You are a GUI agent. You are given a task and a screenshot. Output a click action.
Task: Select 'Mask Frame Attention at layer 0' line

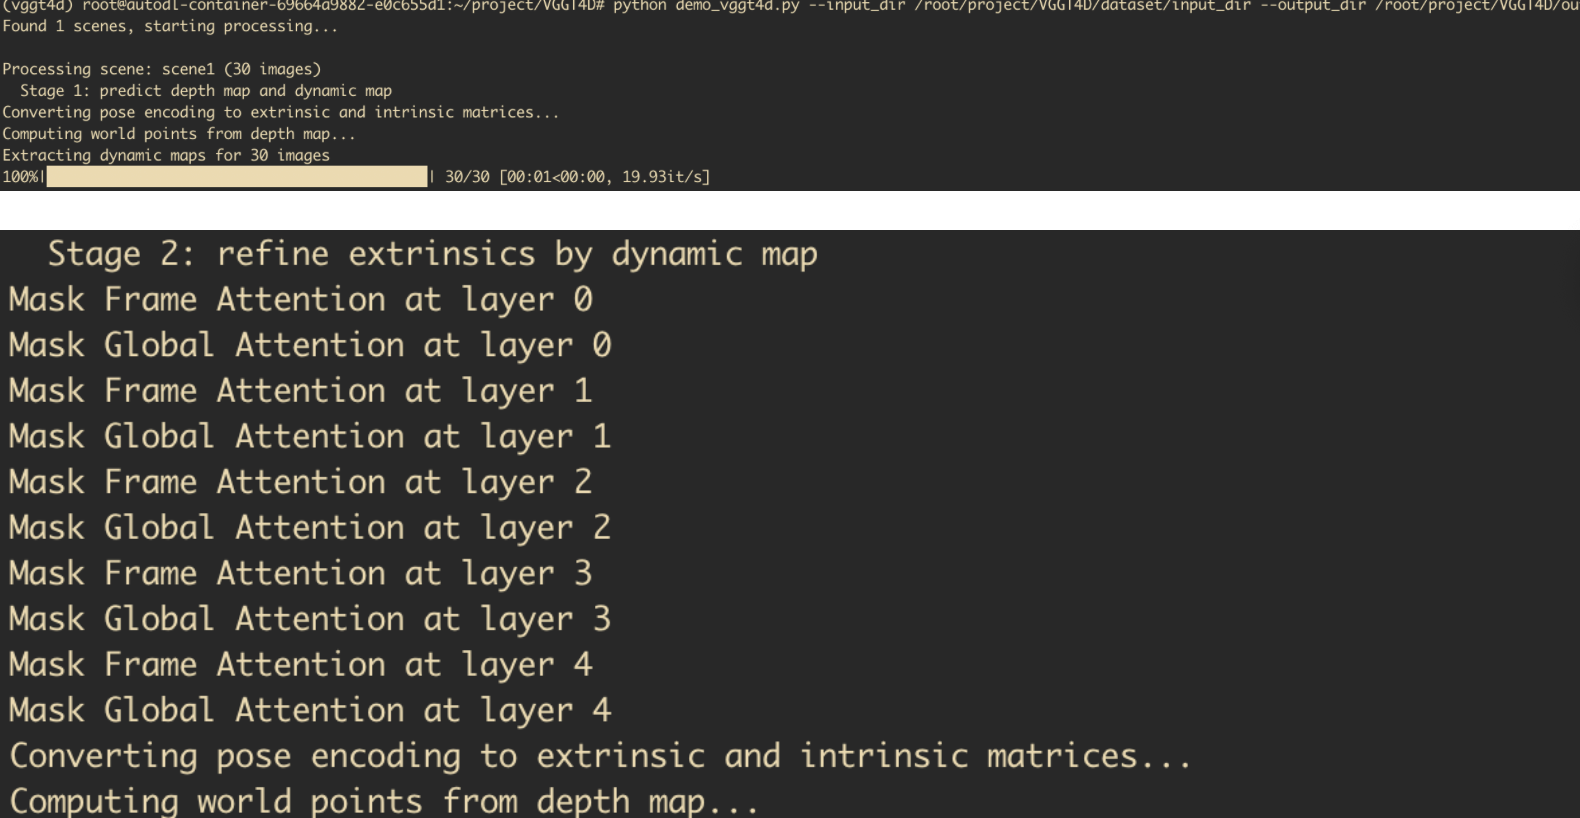[x=300, y=300]
